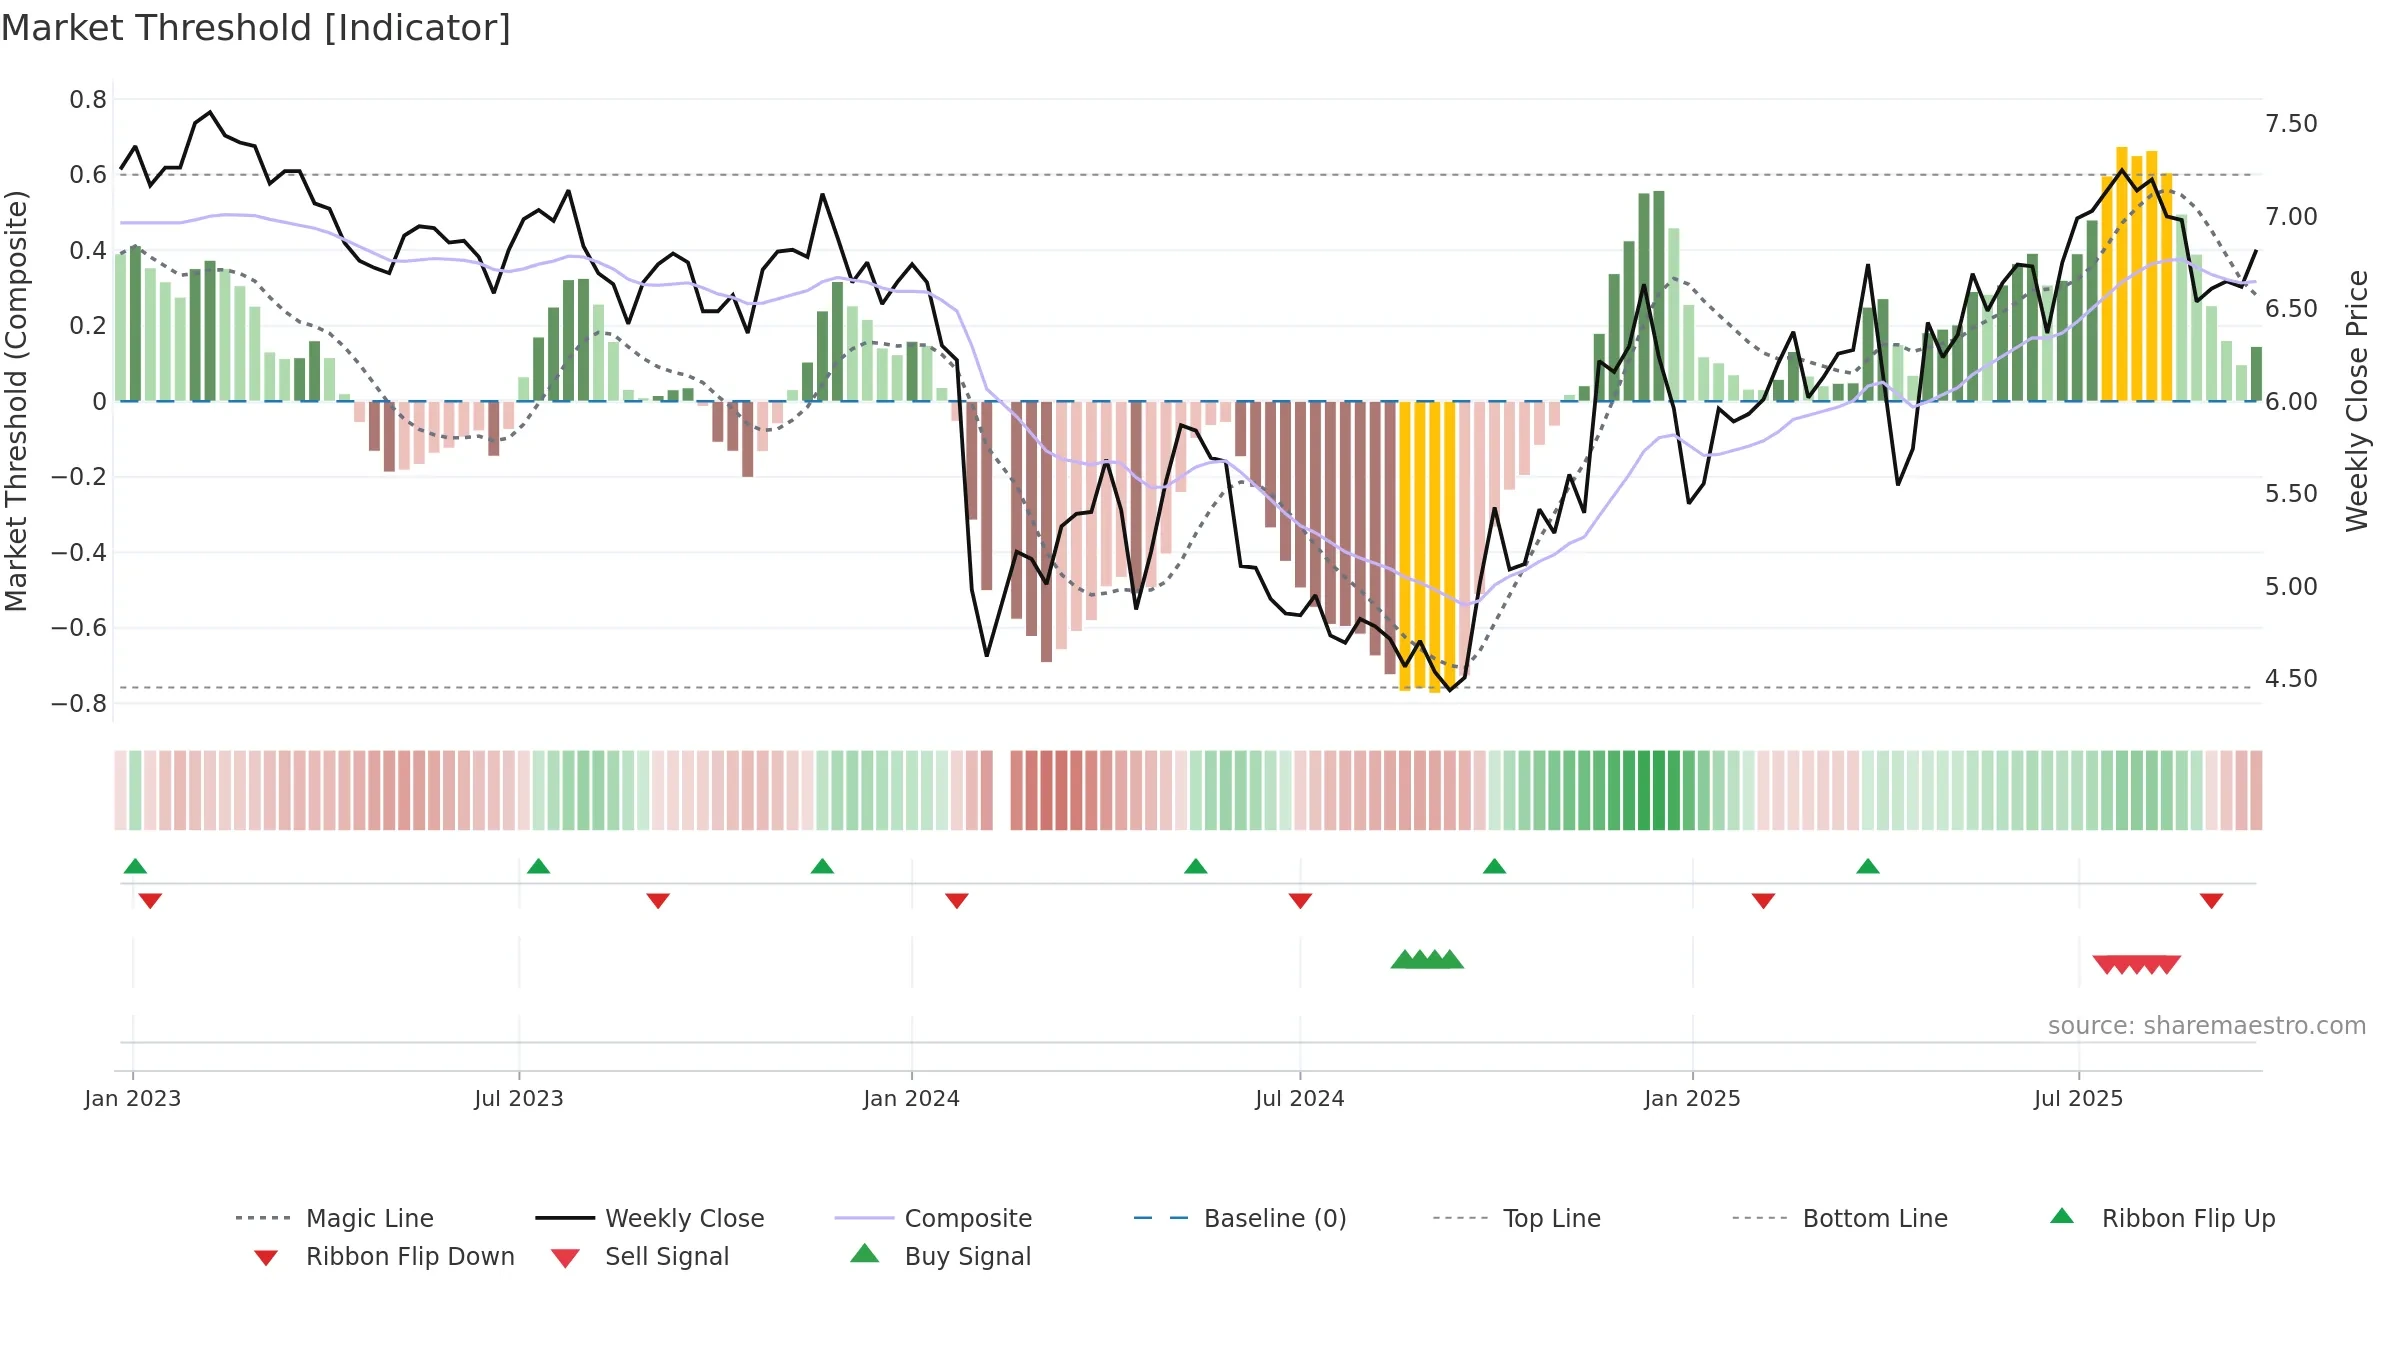2400x1350 pixels.
Task: Click the 0.6 left axis tick label
Action: [x=88, y=175]
